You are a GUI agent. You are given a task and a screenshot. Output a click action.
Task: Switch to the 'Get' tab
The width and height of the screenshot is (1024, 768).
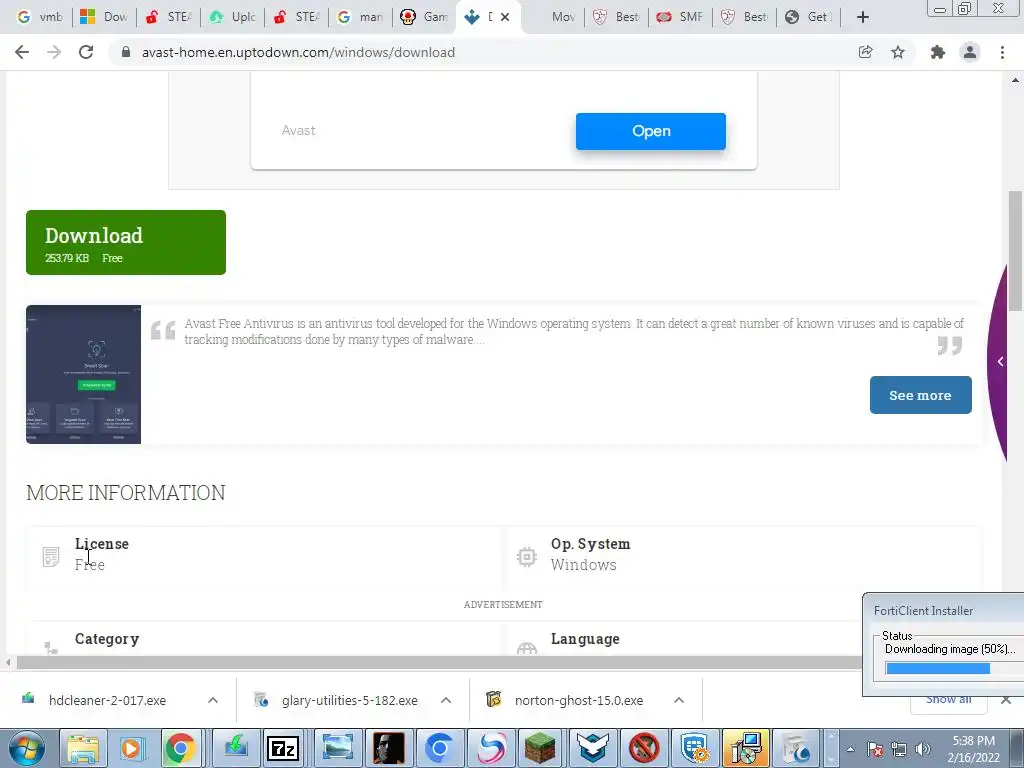[808, 17]
